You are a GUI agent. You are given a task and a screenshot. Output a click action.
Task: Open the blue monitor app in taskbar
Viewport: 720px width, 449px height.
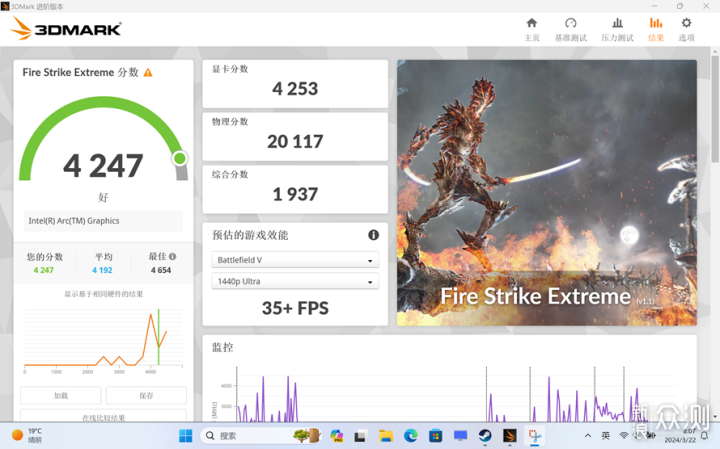[x=460, y=436]
